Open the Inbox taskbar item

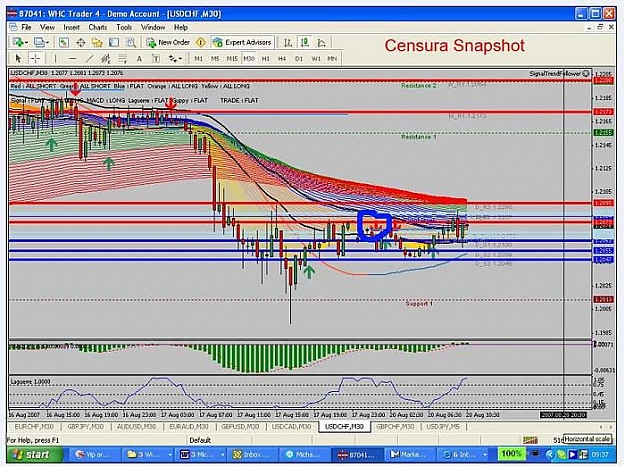coord(252,454)
